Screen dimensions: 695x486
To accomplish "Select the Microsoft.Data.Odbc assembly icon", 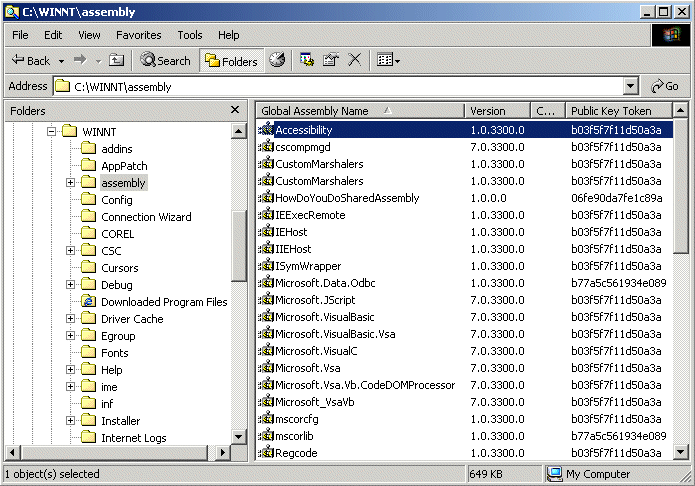I will coord(266,282).
